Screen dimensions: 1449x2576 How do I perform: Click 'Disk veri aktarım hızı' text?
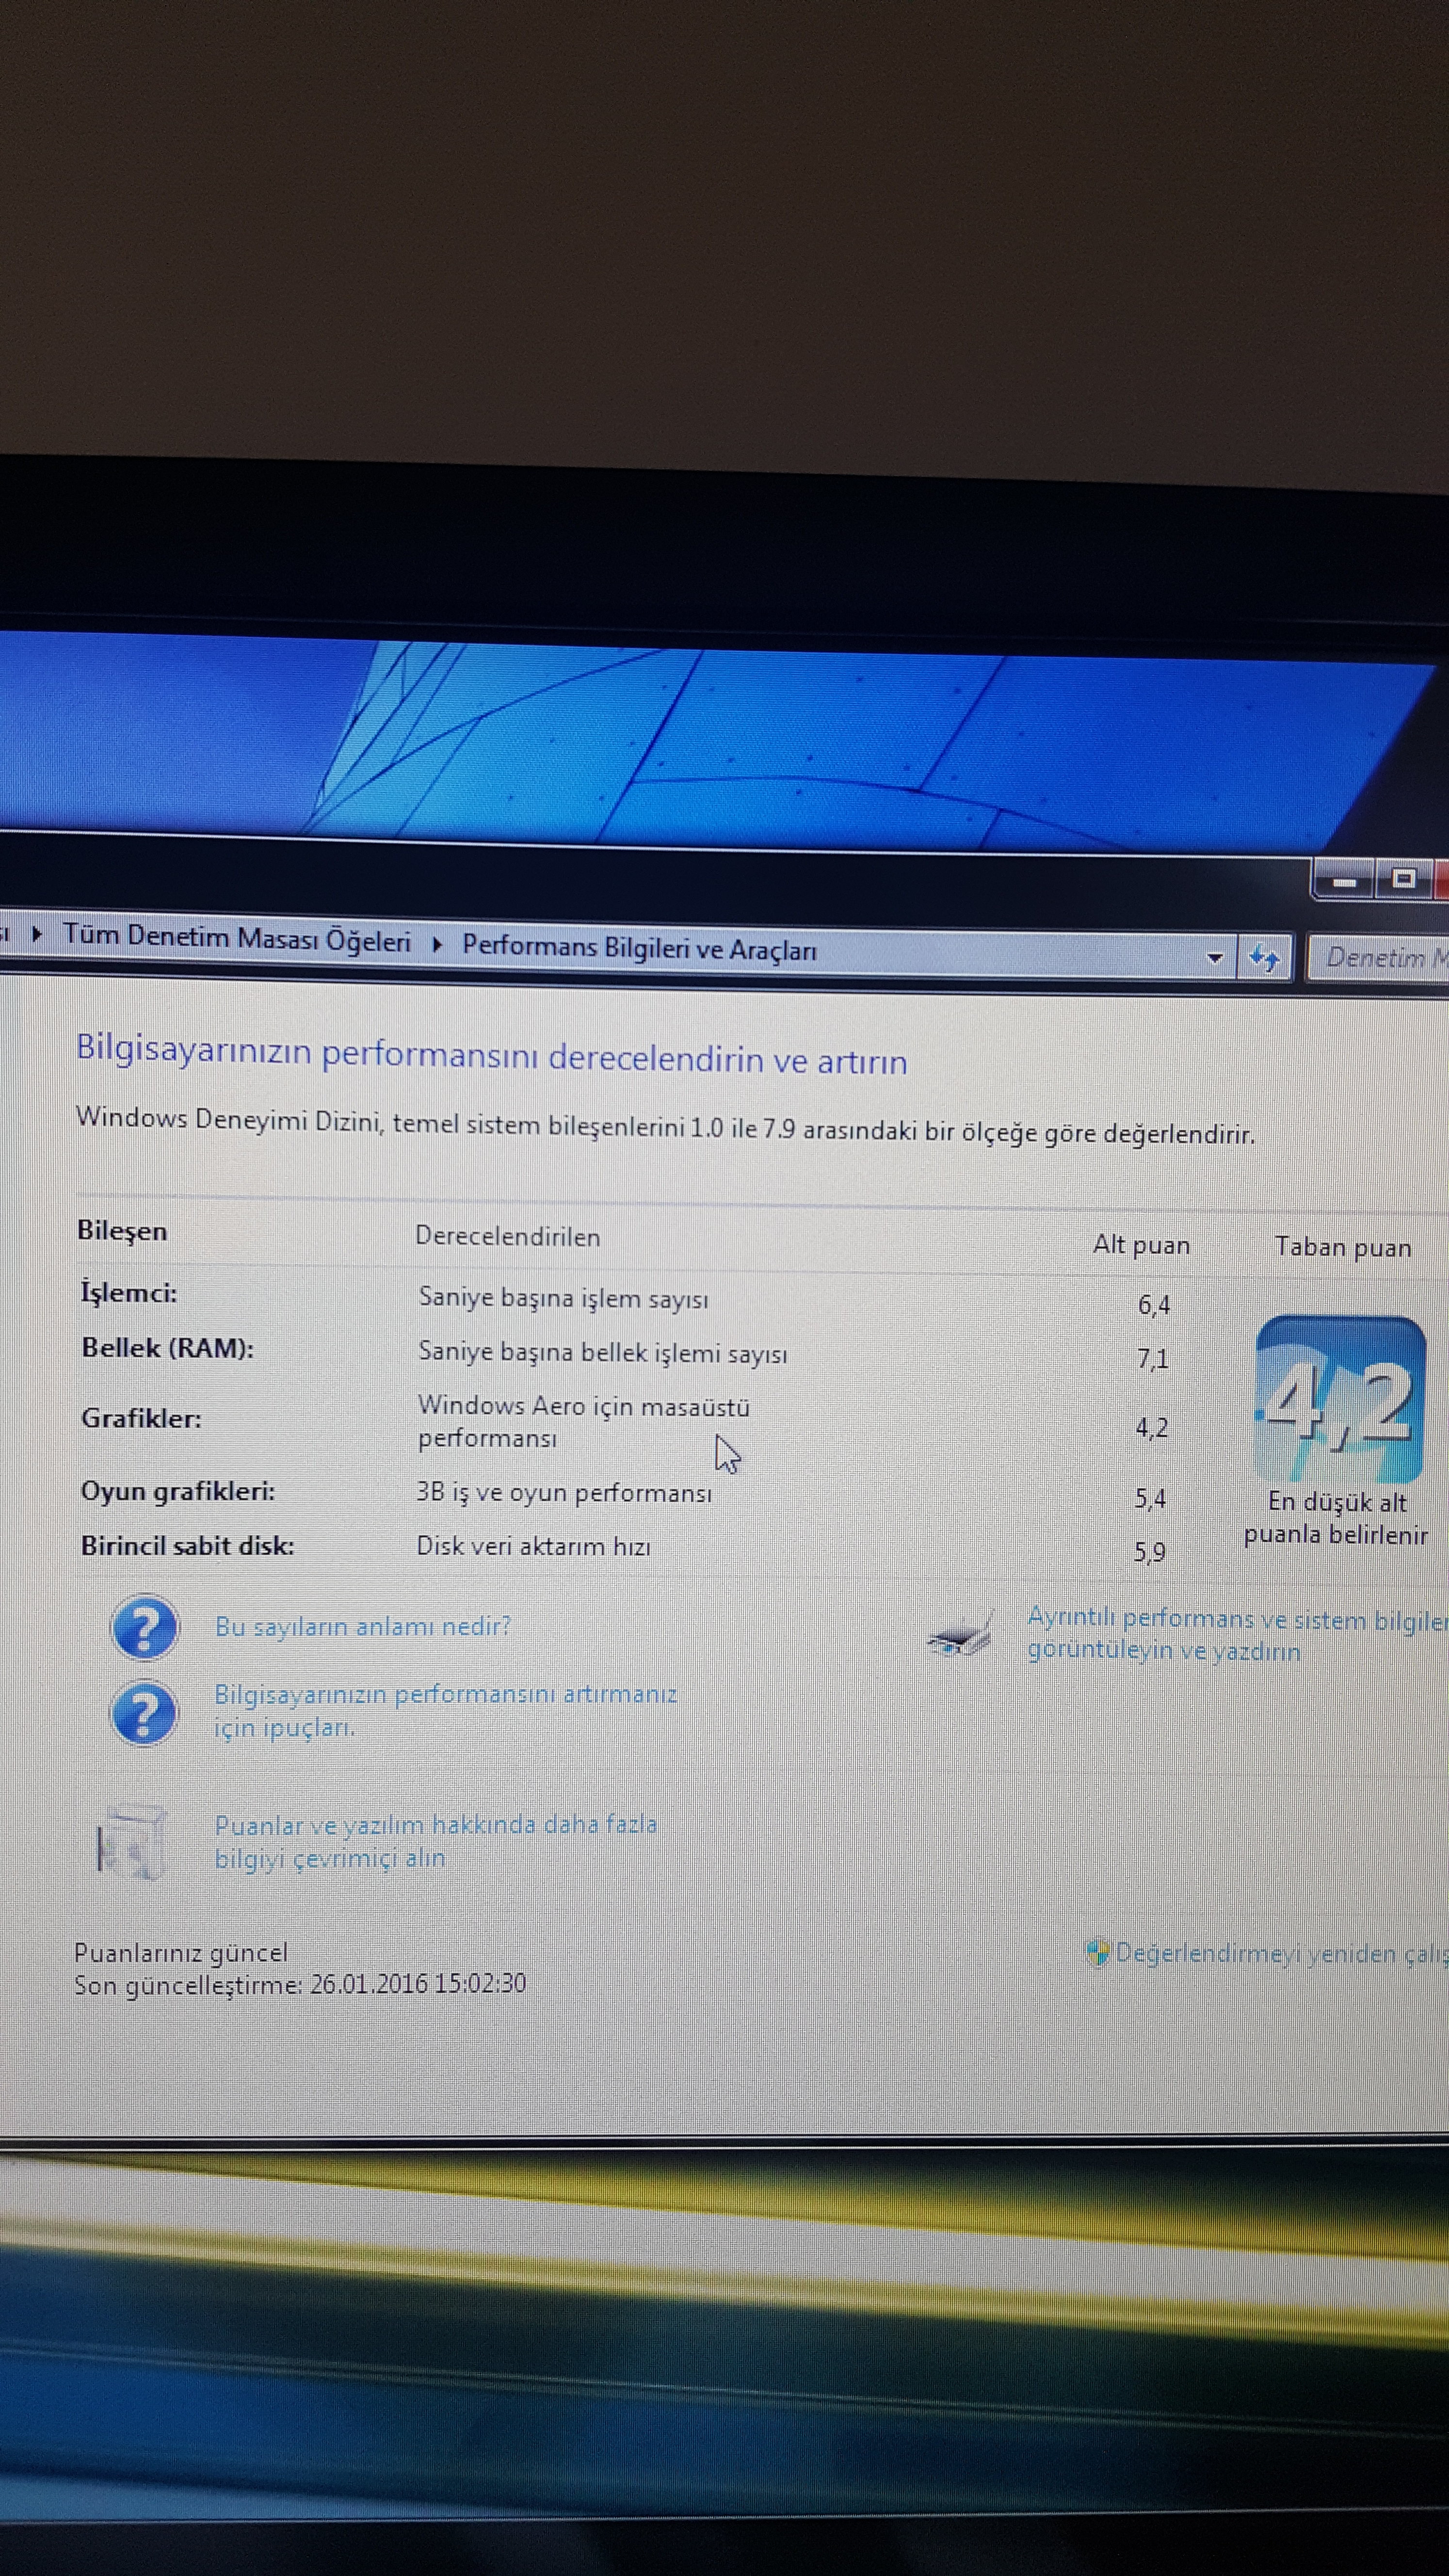tap(533, 1546)
